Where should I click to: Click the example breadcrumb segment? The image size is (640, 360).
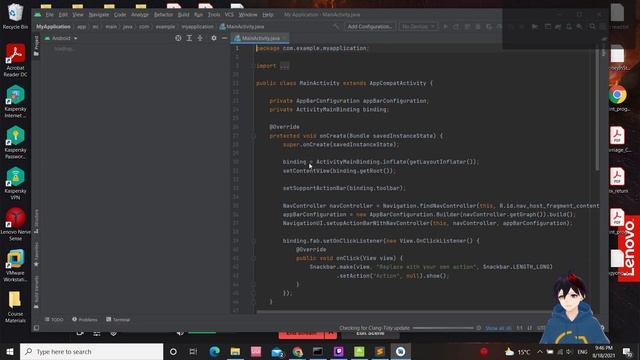165,27
